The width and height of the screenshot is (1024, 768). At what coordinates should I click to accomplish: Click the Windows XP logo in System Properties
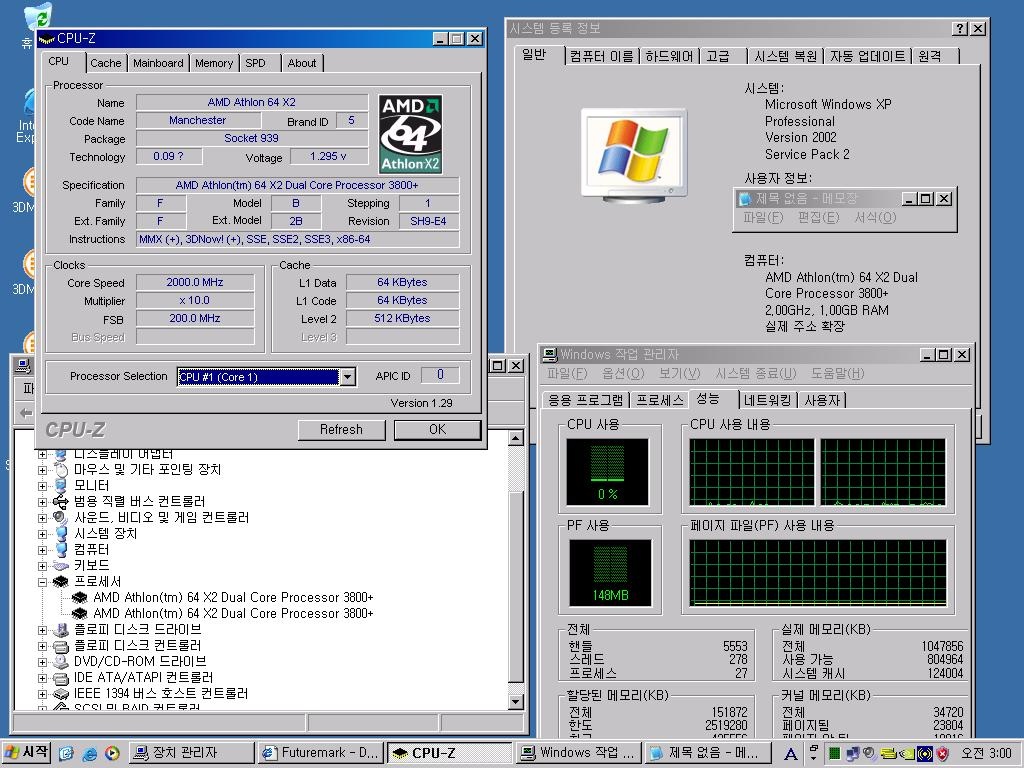click(633, 155)
